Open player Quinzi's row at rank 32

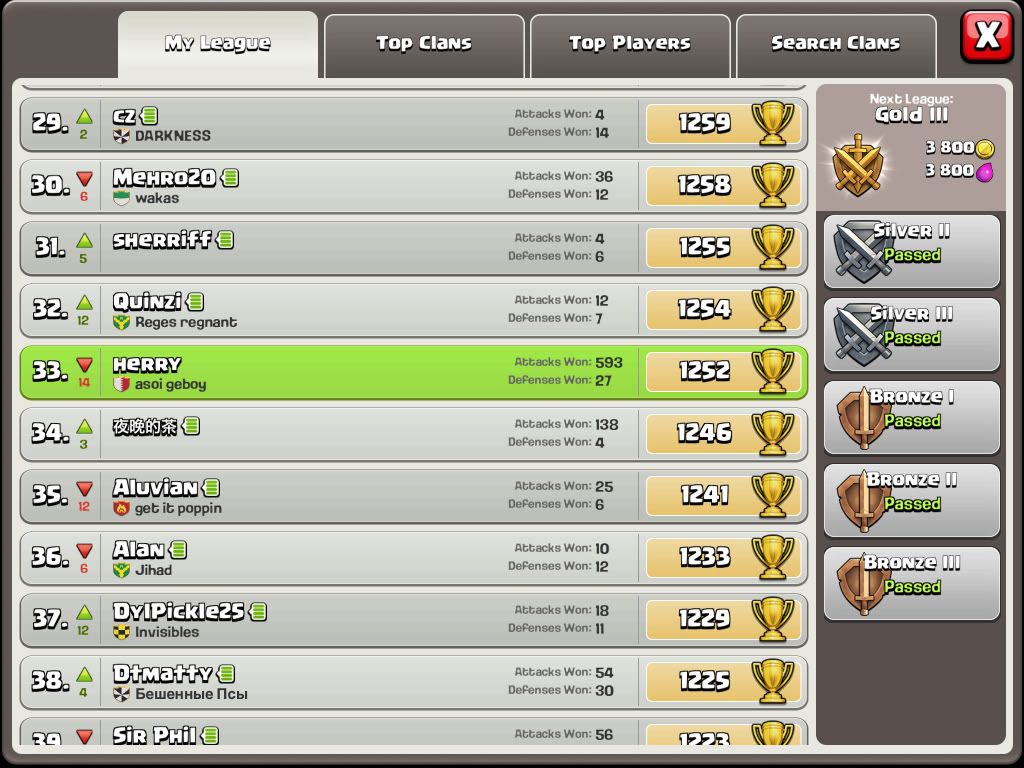click(x=413, y=310)
